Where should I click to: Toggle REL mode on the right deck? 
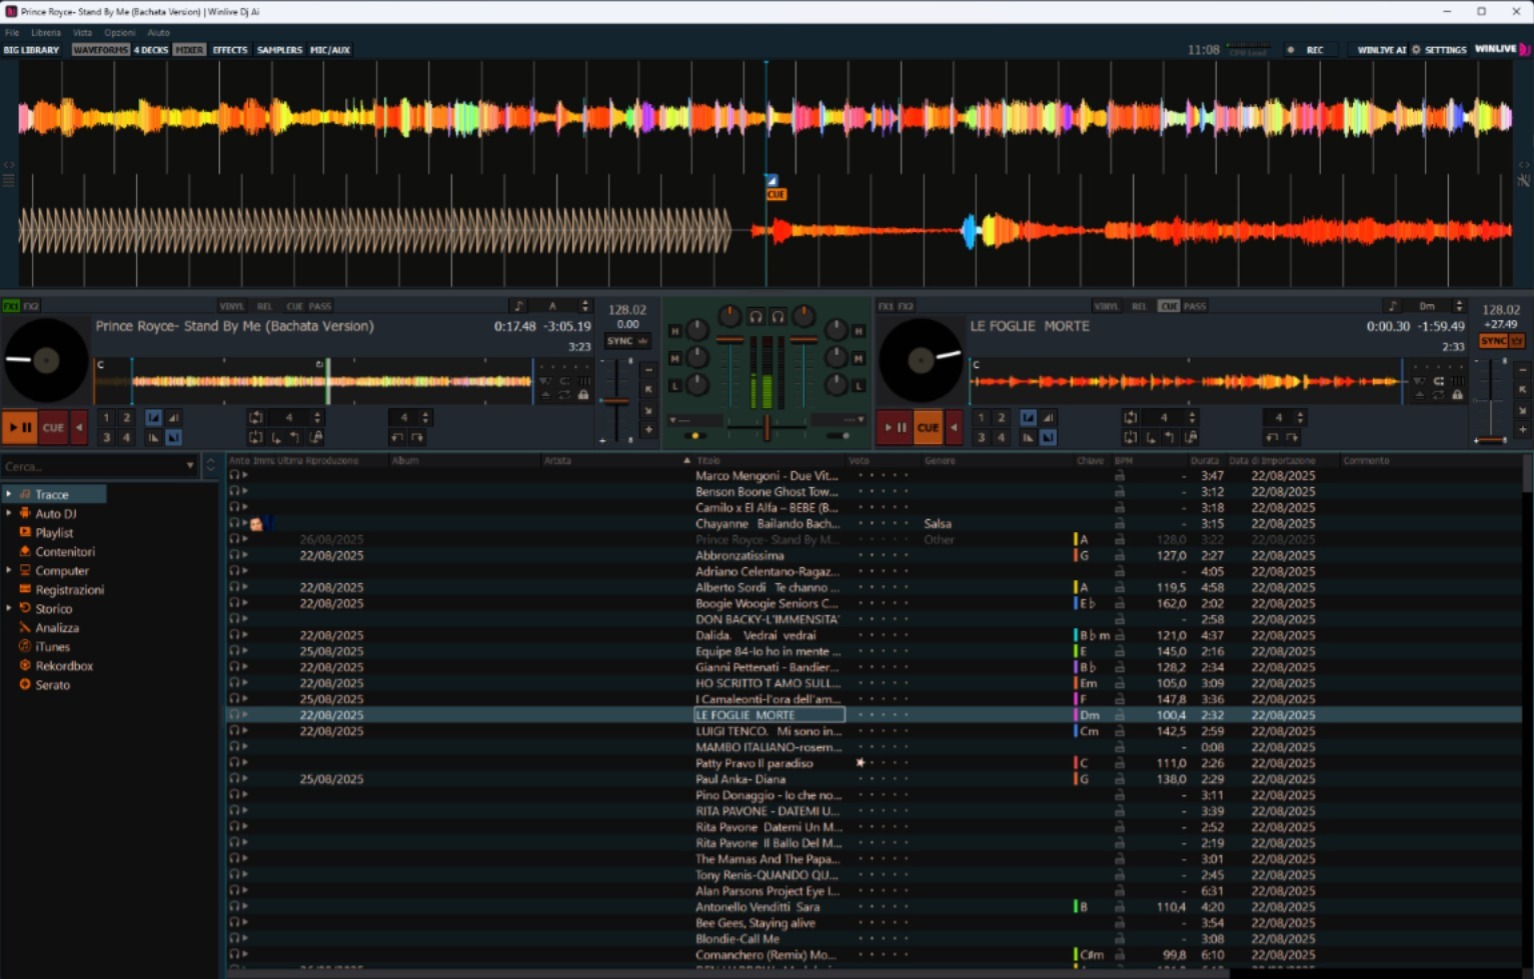click(1139, 306)
